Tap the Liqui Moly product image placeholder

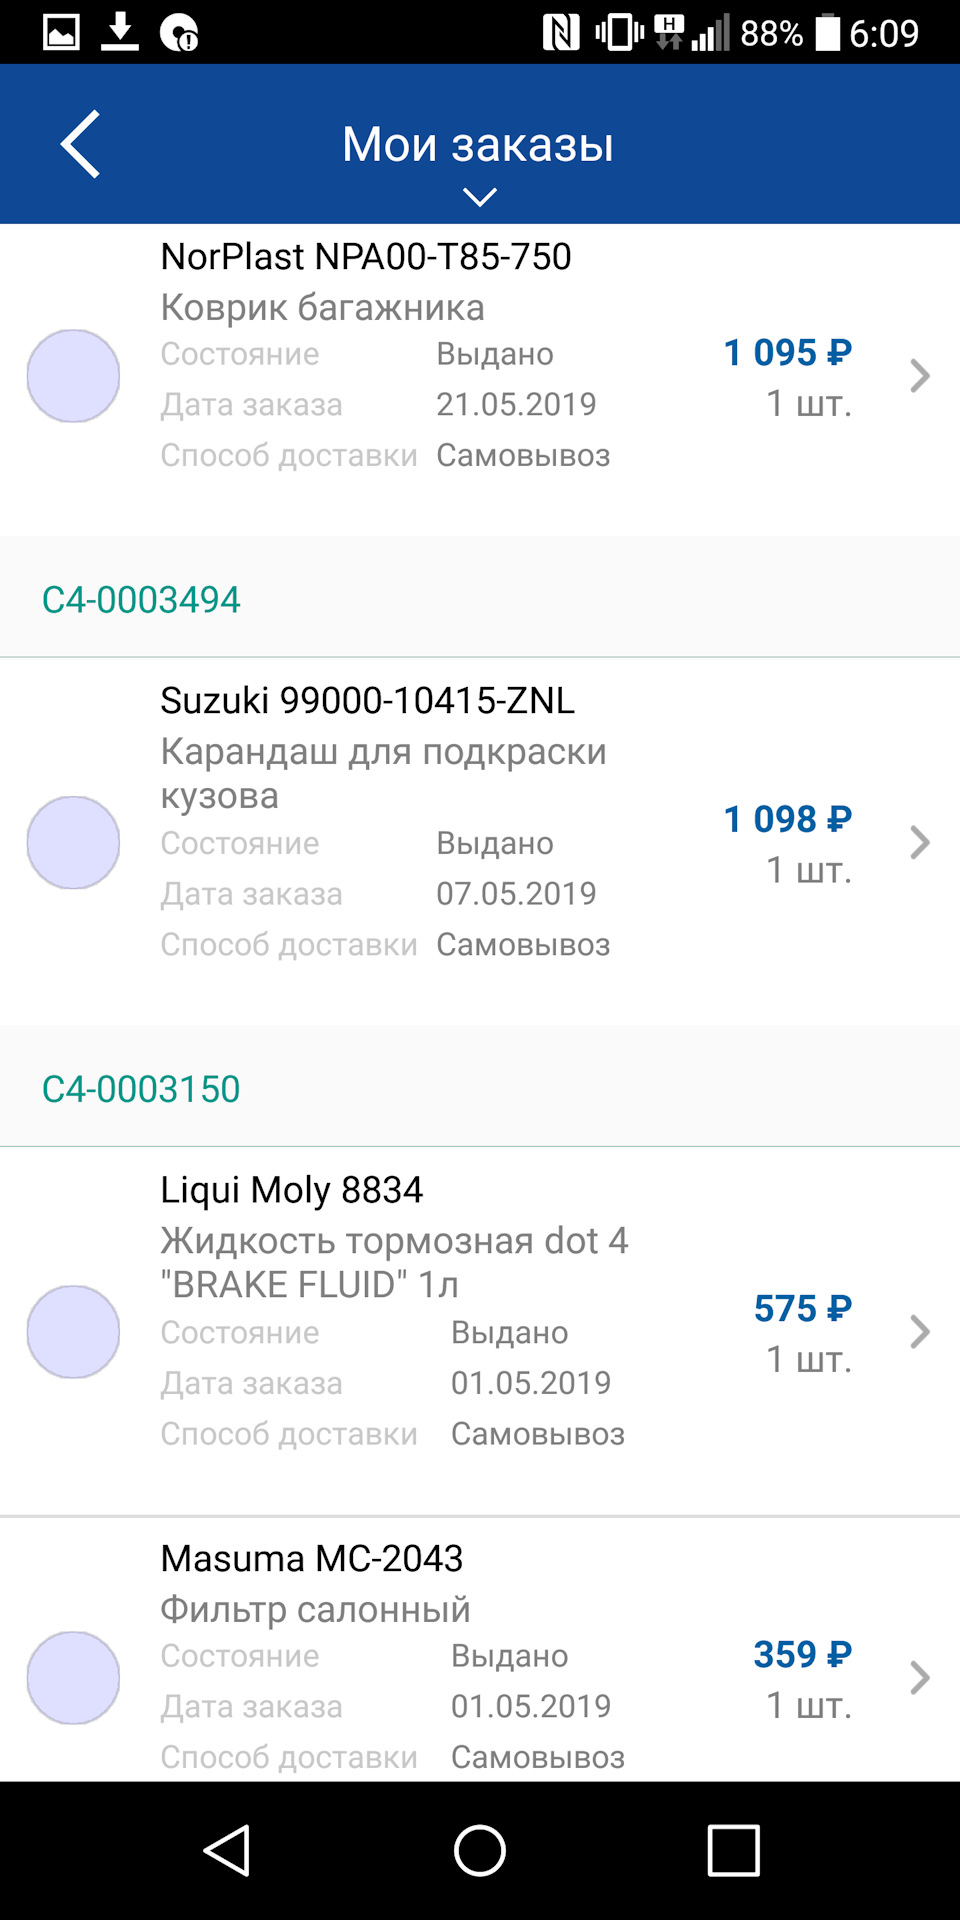(x=73, y=1332)
